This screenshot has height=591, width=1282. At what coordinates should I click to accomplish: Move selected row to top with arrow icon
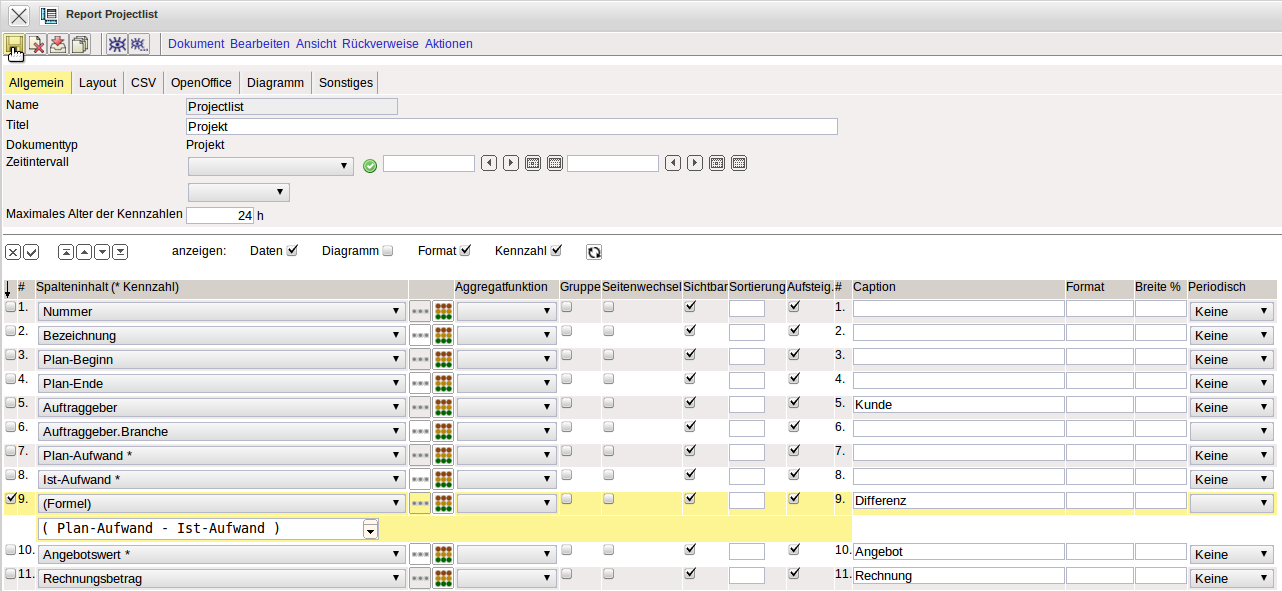(x=66, y=252)
